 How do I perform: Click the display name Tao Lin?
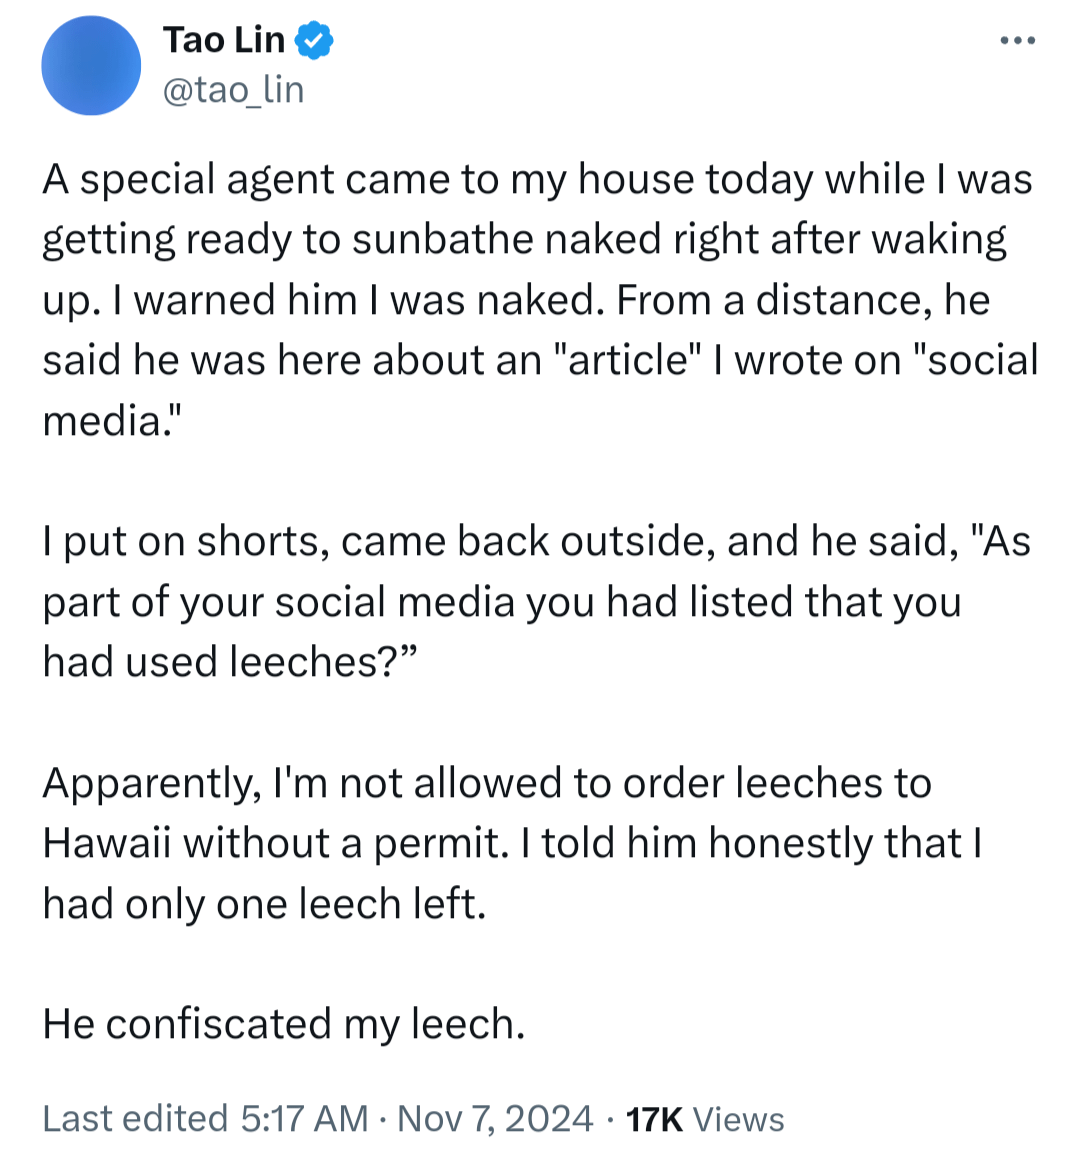point(223,40)
